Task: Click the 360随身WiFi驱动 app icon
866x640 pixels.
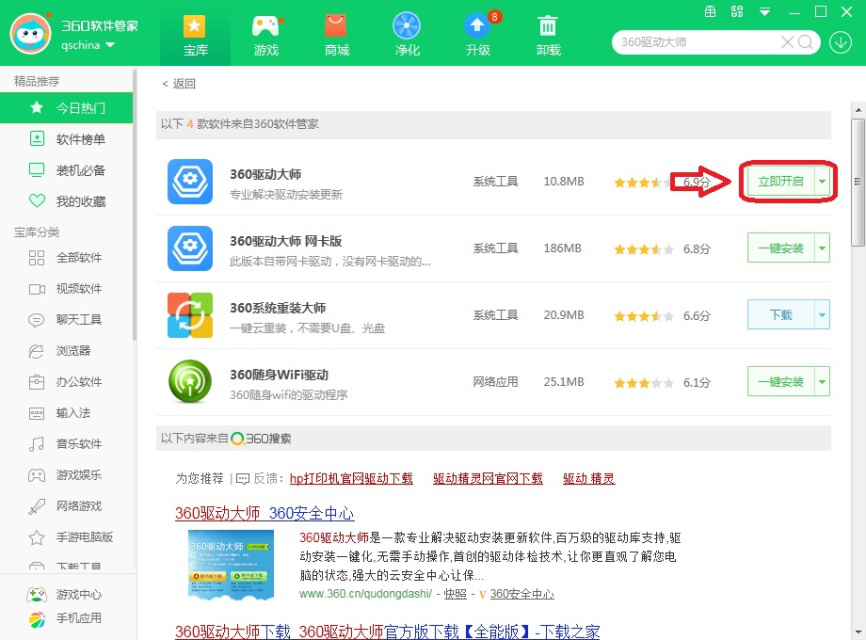Action: tap(190, 382)
